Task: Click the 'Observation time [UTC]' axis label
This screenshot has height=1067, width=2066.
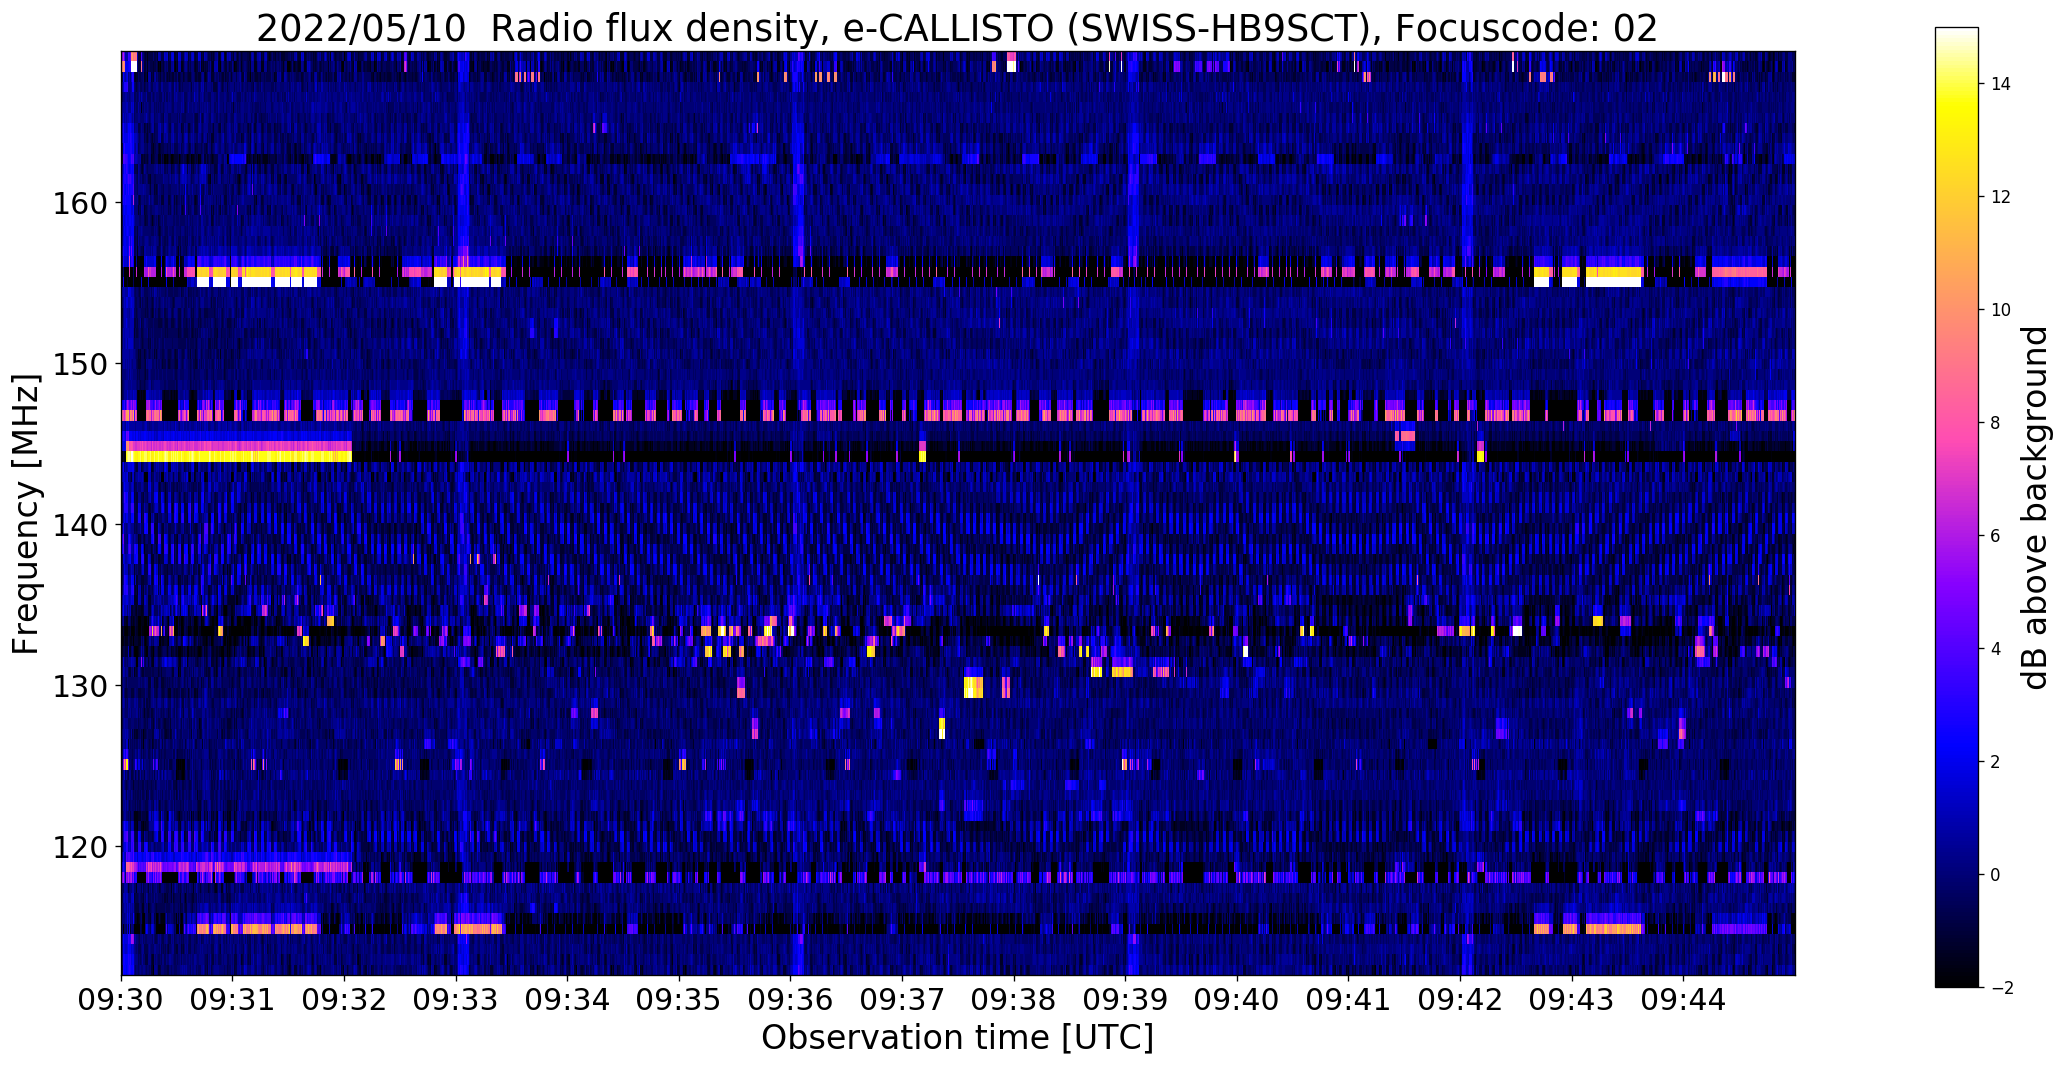Action: tap(957, 1038)
